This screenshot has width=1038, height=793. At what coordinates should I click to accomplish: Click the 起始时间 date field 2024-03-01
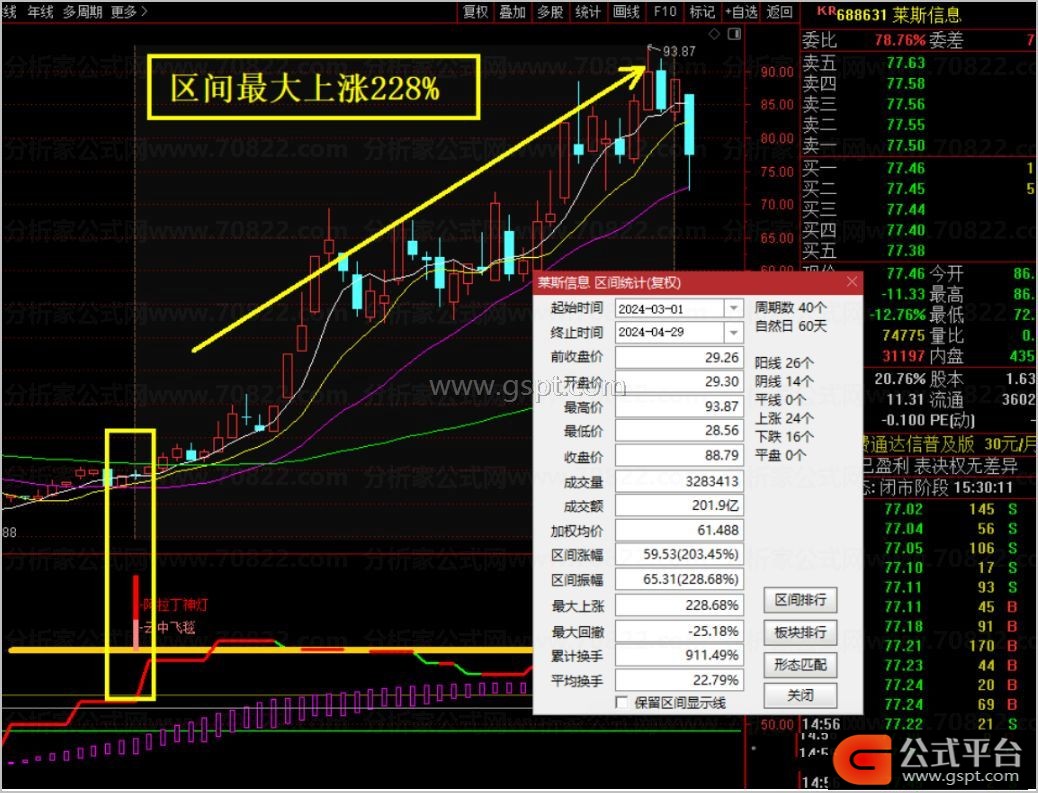[669, 308]
